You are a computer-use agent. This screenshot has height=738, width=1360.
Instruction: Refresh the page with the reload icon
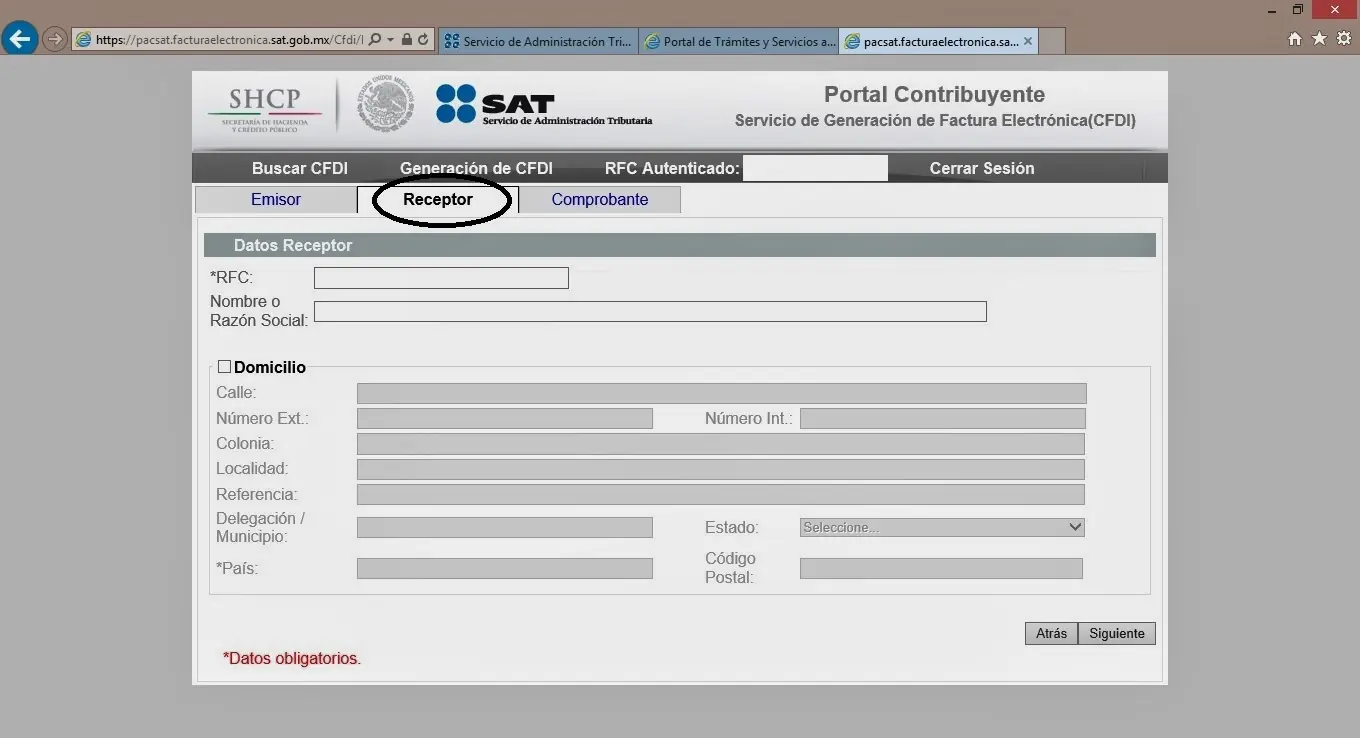(x=423, y=40)
